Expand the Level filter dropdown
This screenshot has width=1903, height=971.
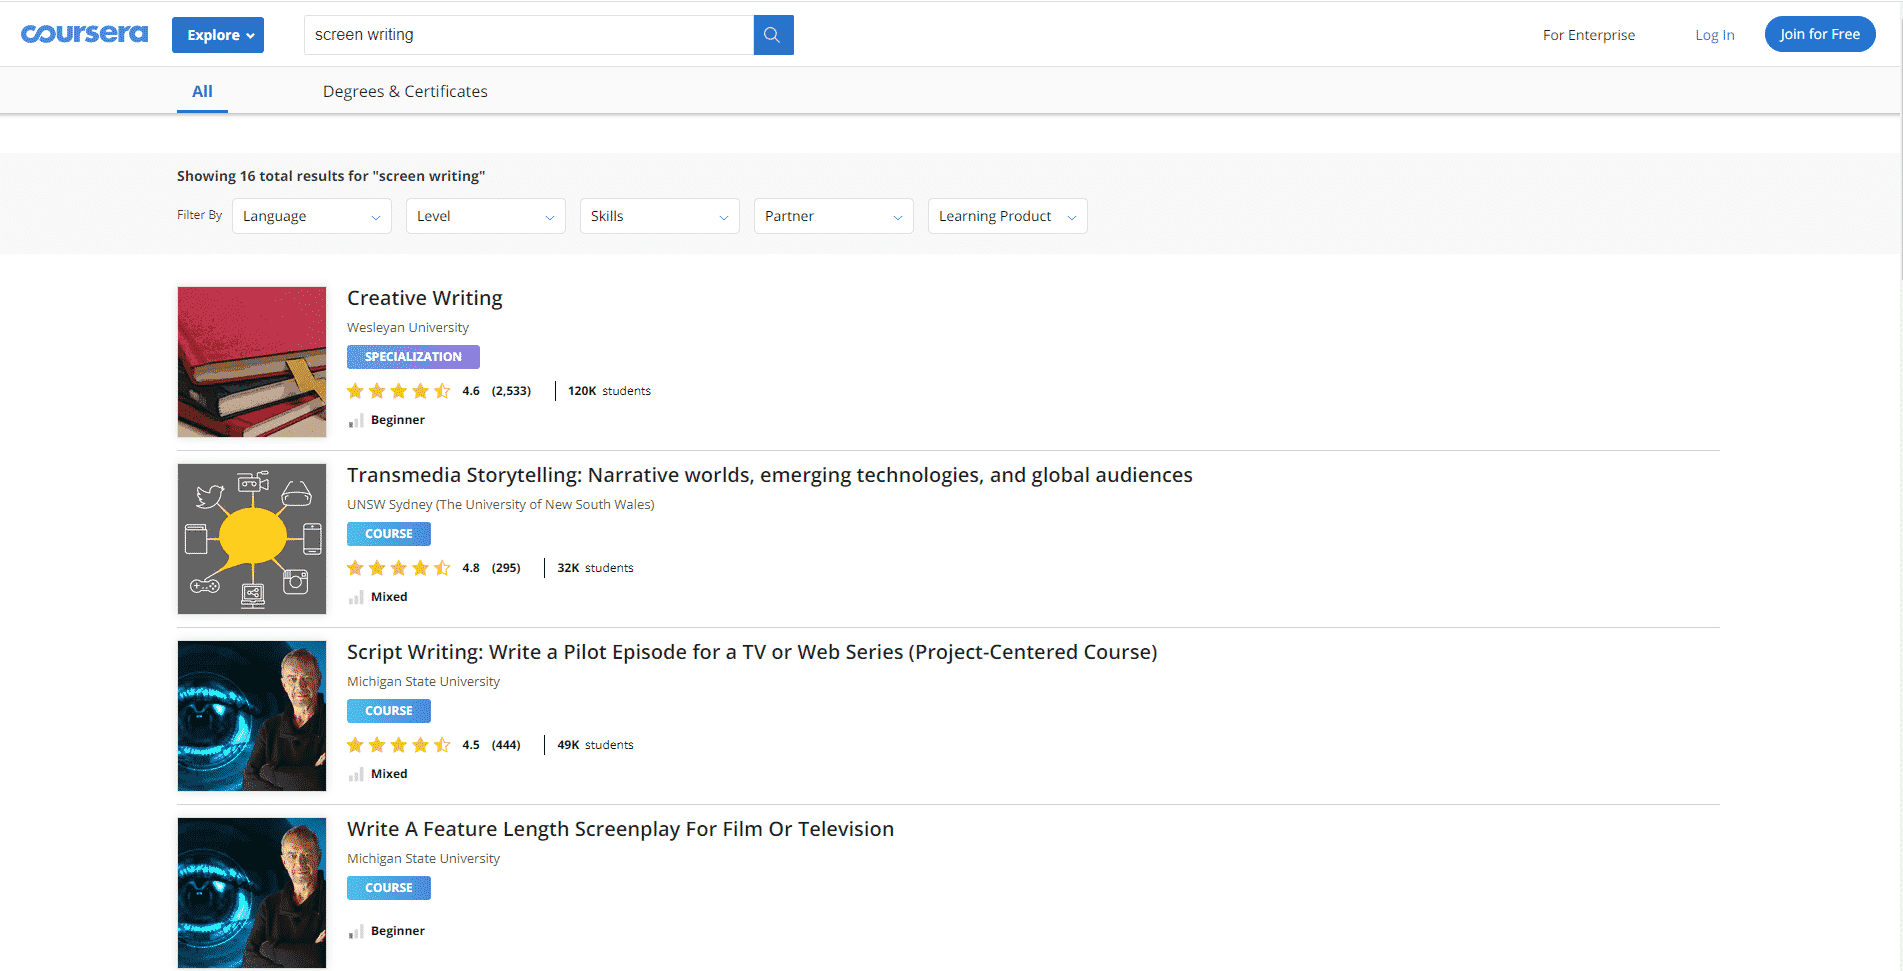486,216
